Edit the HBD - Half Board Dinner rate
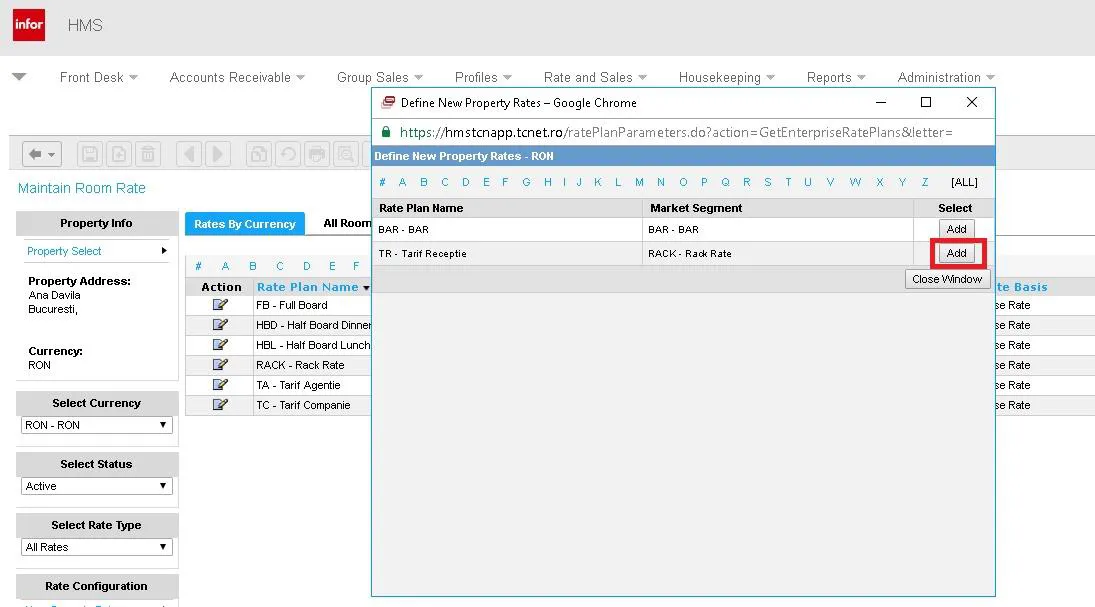The image size is (1095, 607). coord(220,325)
